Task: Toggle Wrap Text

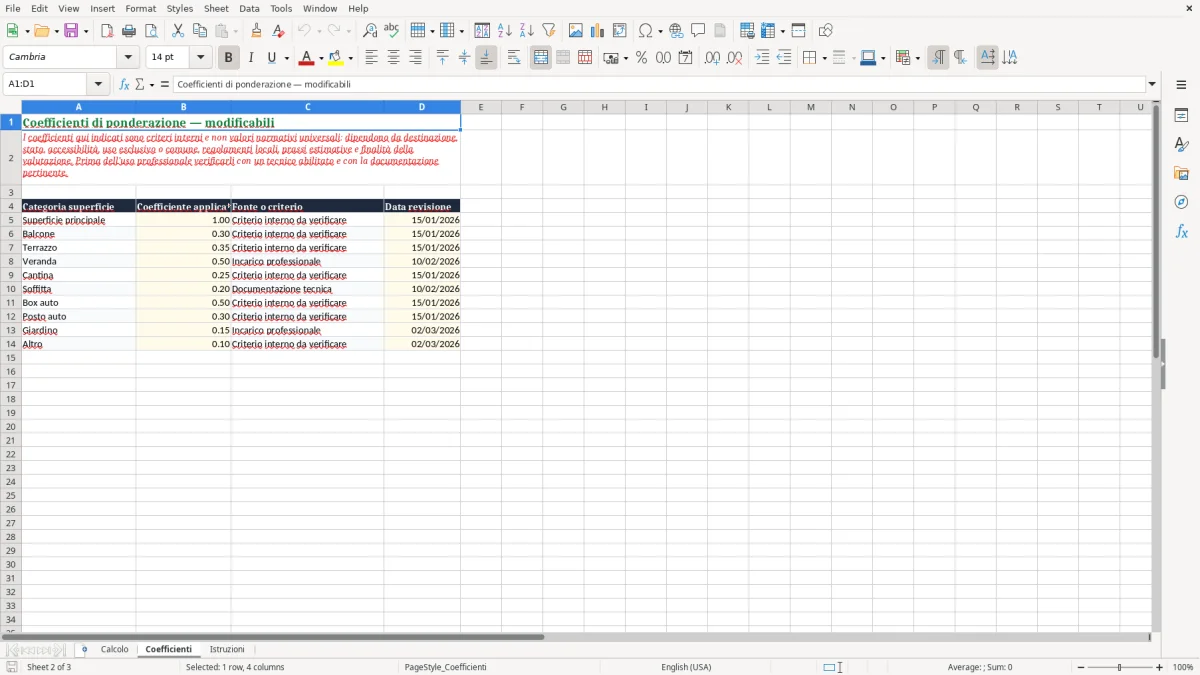Action: pyautogui.click(x=514, y=58)
